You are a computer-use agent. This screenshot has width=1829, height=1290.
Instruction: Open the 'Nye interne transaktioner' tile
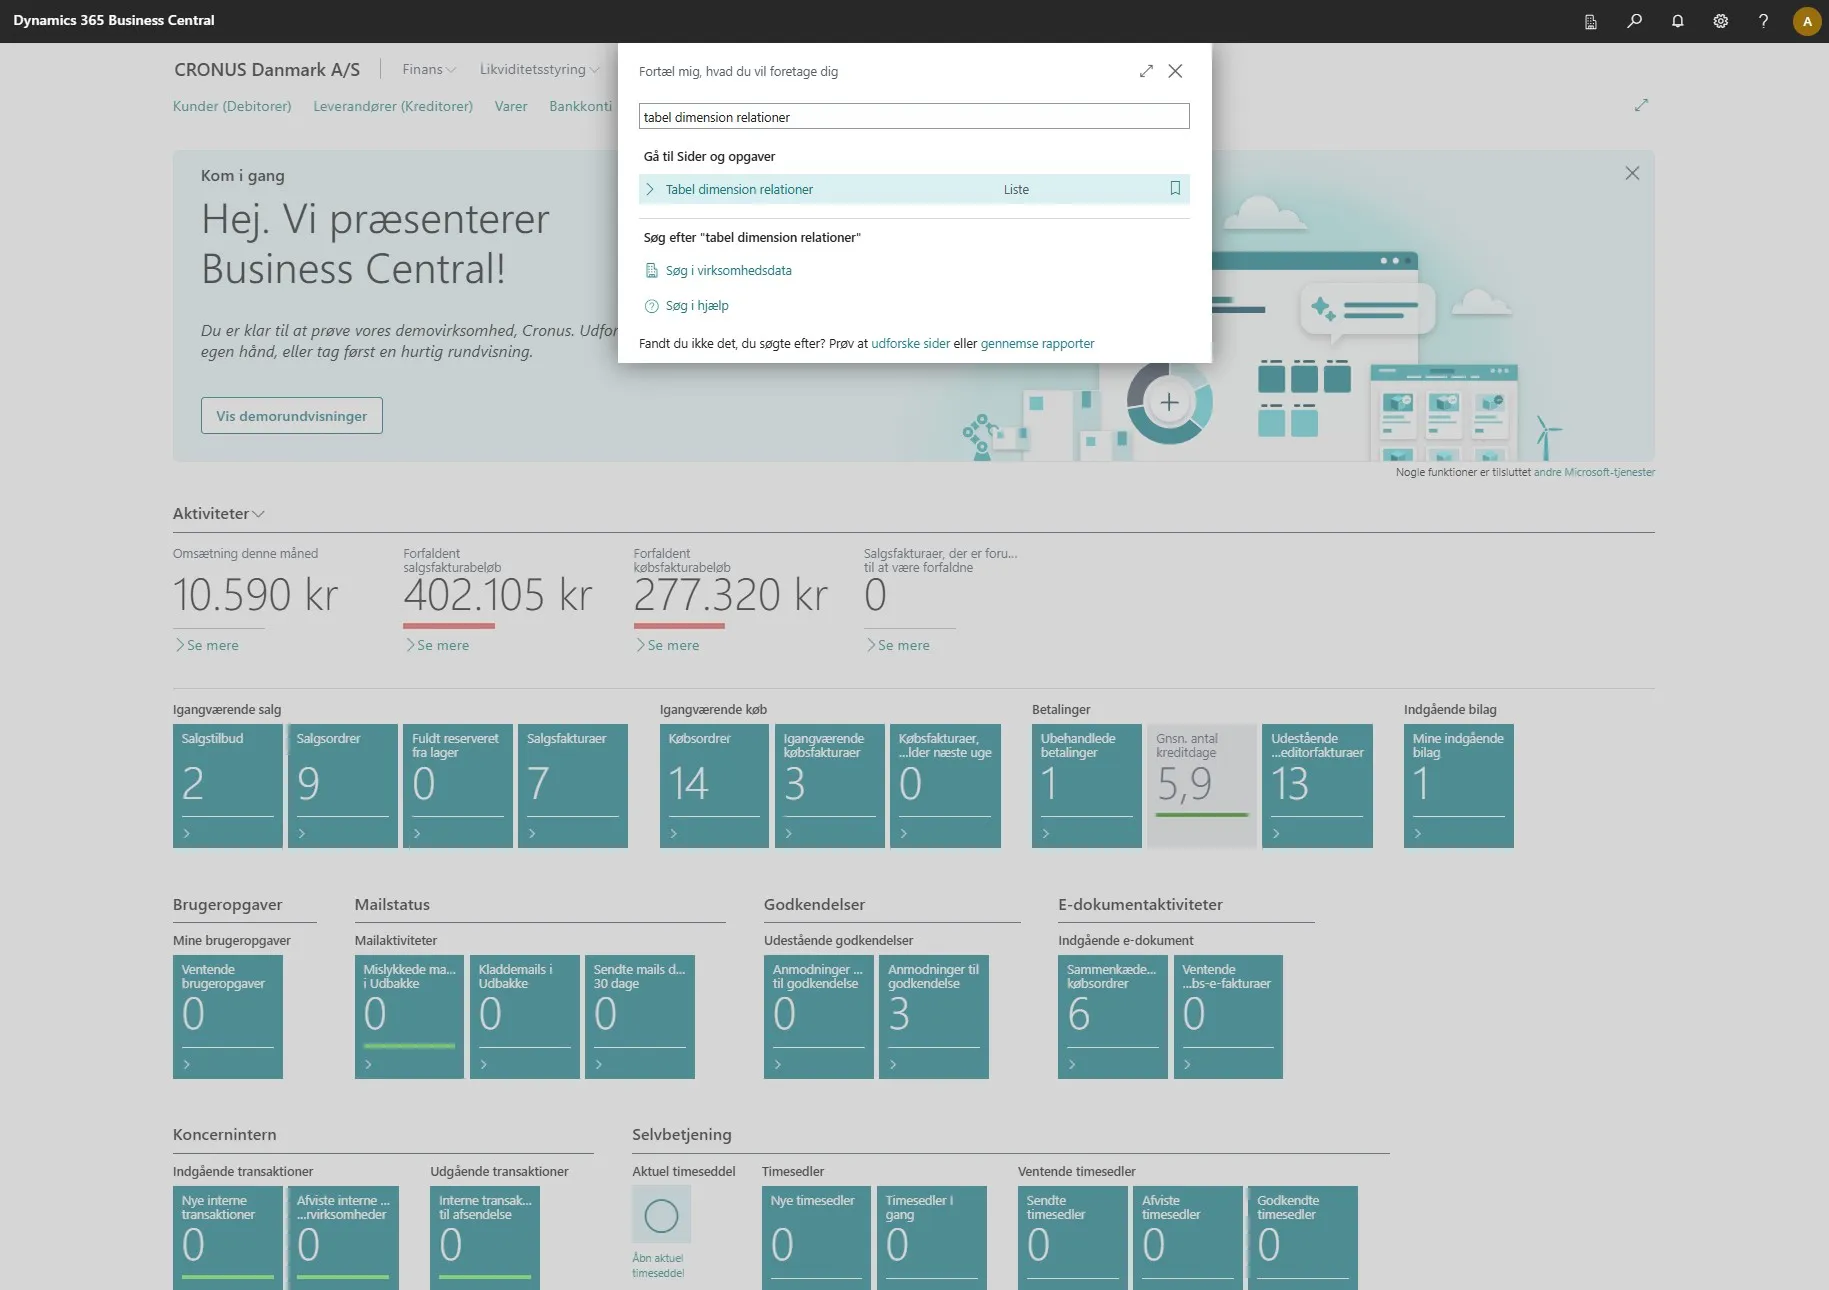[228, 1238]
